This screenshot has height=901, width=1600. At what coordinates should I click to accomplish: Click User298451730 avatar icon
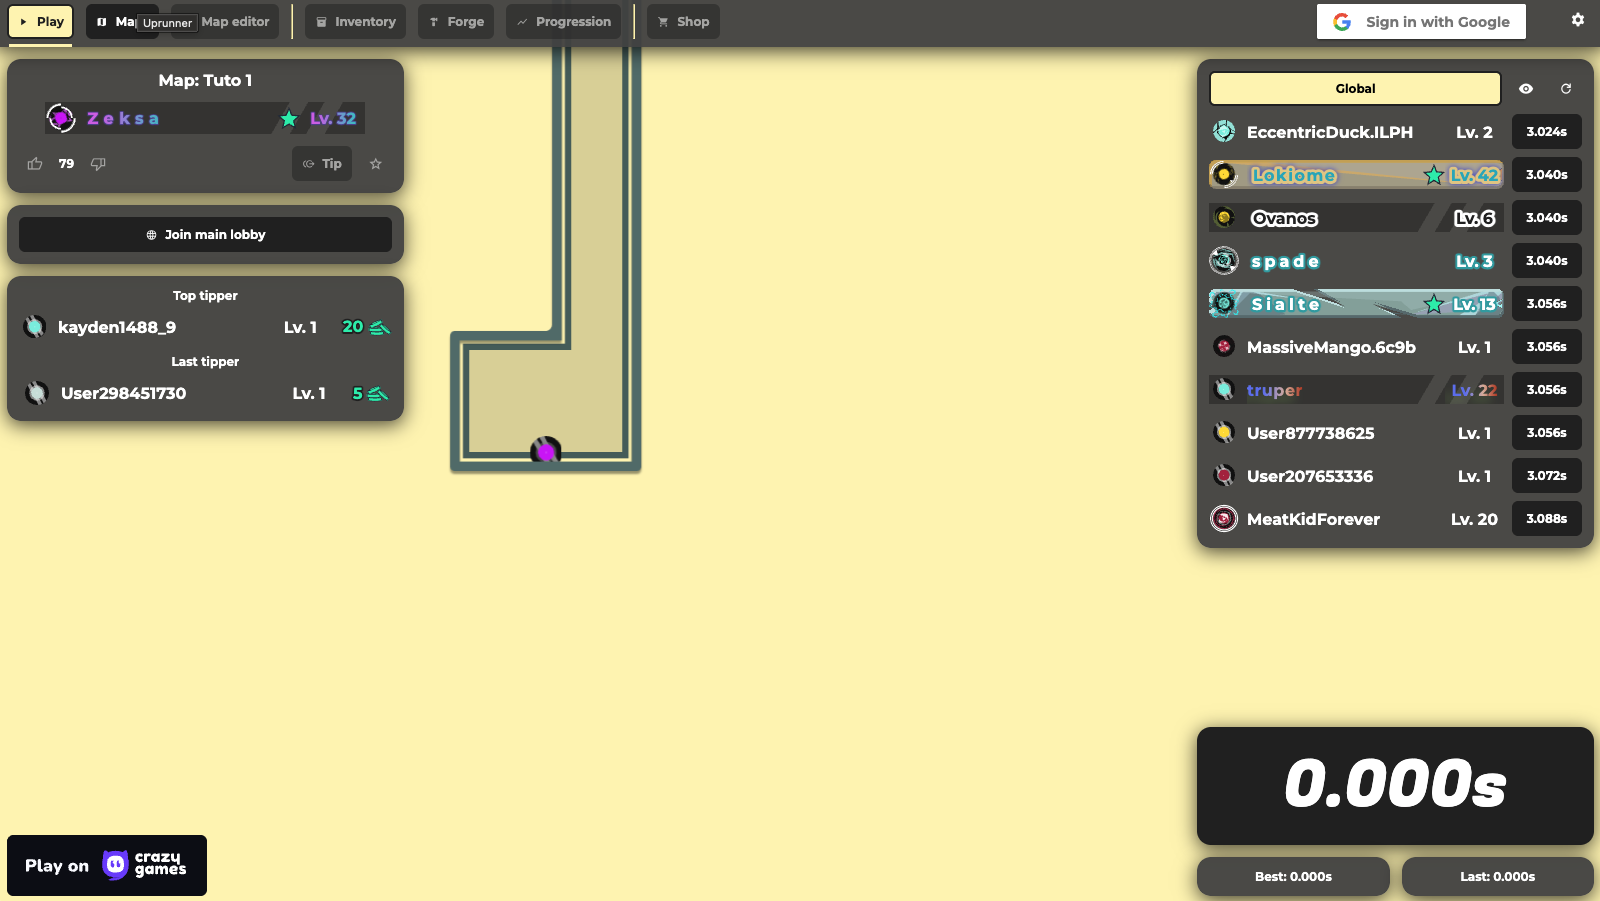pyautogui.click(x=37, y=393)
